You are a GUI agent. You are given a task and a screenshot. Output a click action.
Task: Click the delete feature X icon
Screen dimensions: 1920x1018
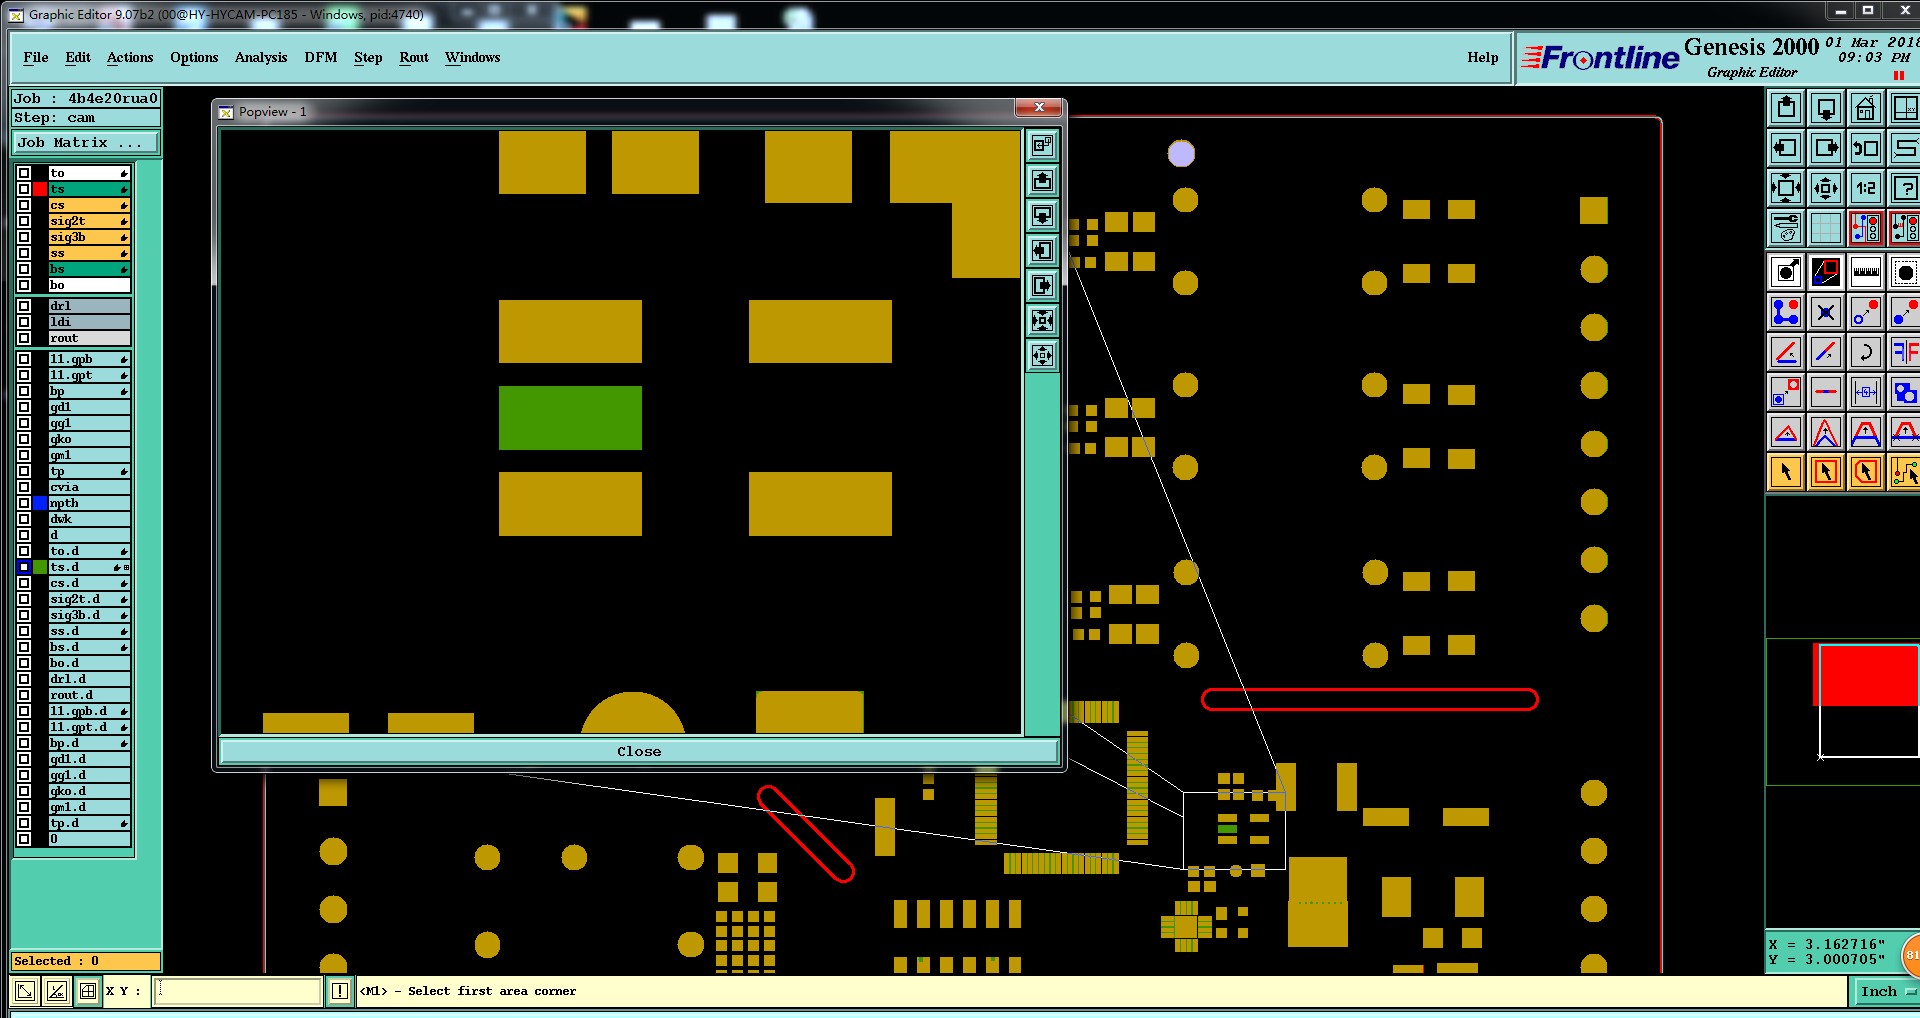click(x=1826, y=312)
